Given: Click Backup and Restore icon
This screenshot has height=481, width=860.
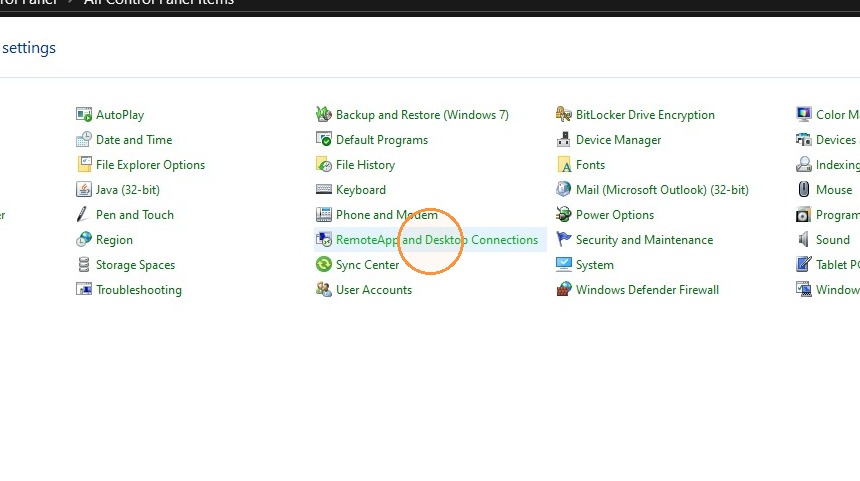Looking at the screenshot, I should pyautogui.click(x=324, y=115).
